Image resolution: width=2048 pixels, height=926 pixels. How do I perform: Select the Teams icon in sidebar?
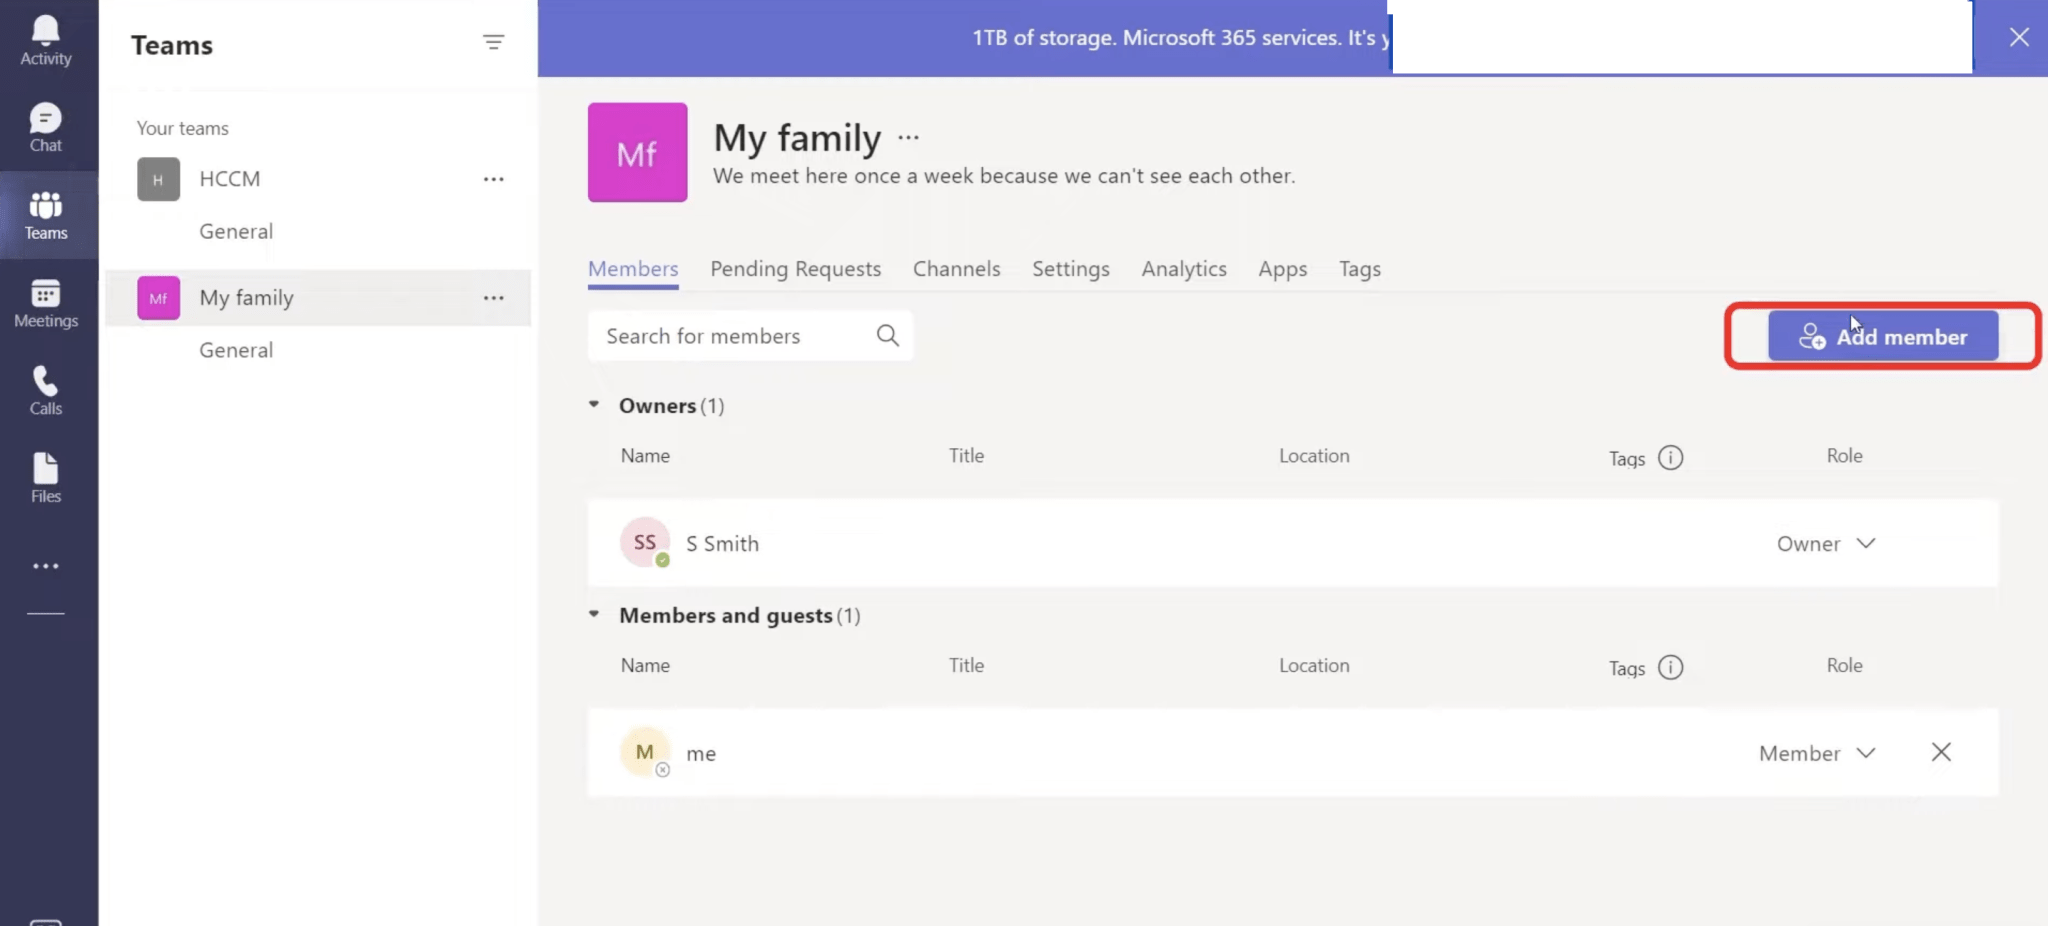point(45,215)
